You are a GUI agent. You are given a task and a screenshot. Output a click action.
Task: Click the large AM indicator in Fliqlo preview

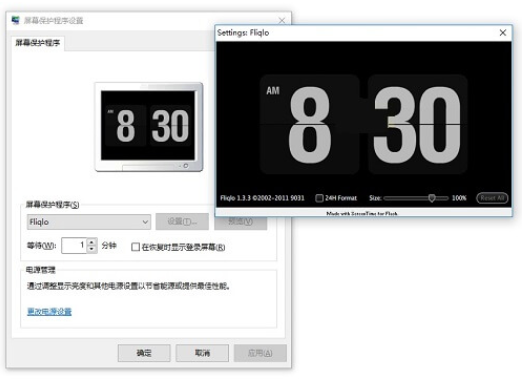(x=273, y=91)
